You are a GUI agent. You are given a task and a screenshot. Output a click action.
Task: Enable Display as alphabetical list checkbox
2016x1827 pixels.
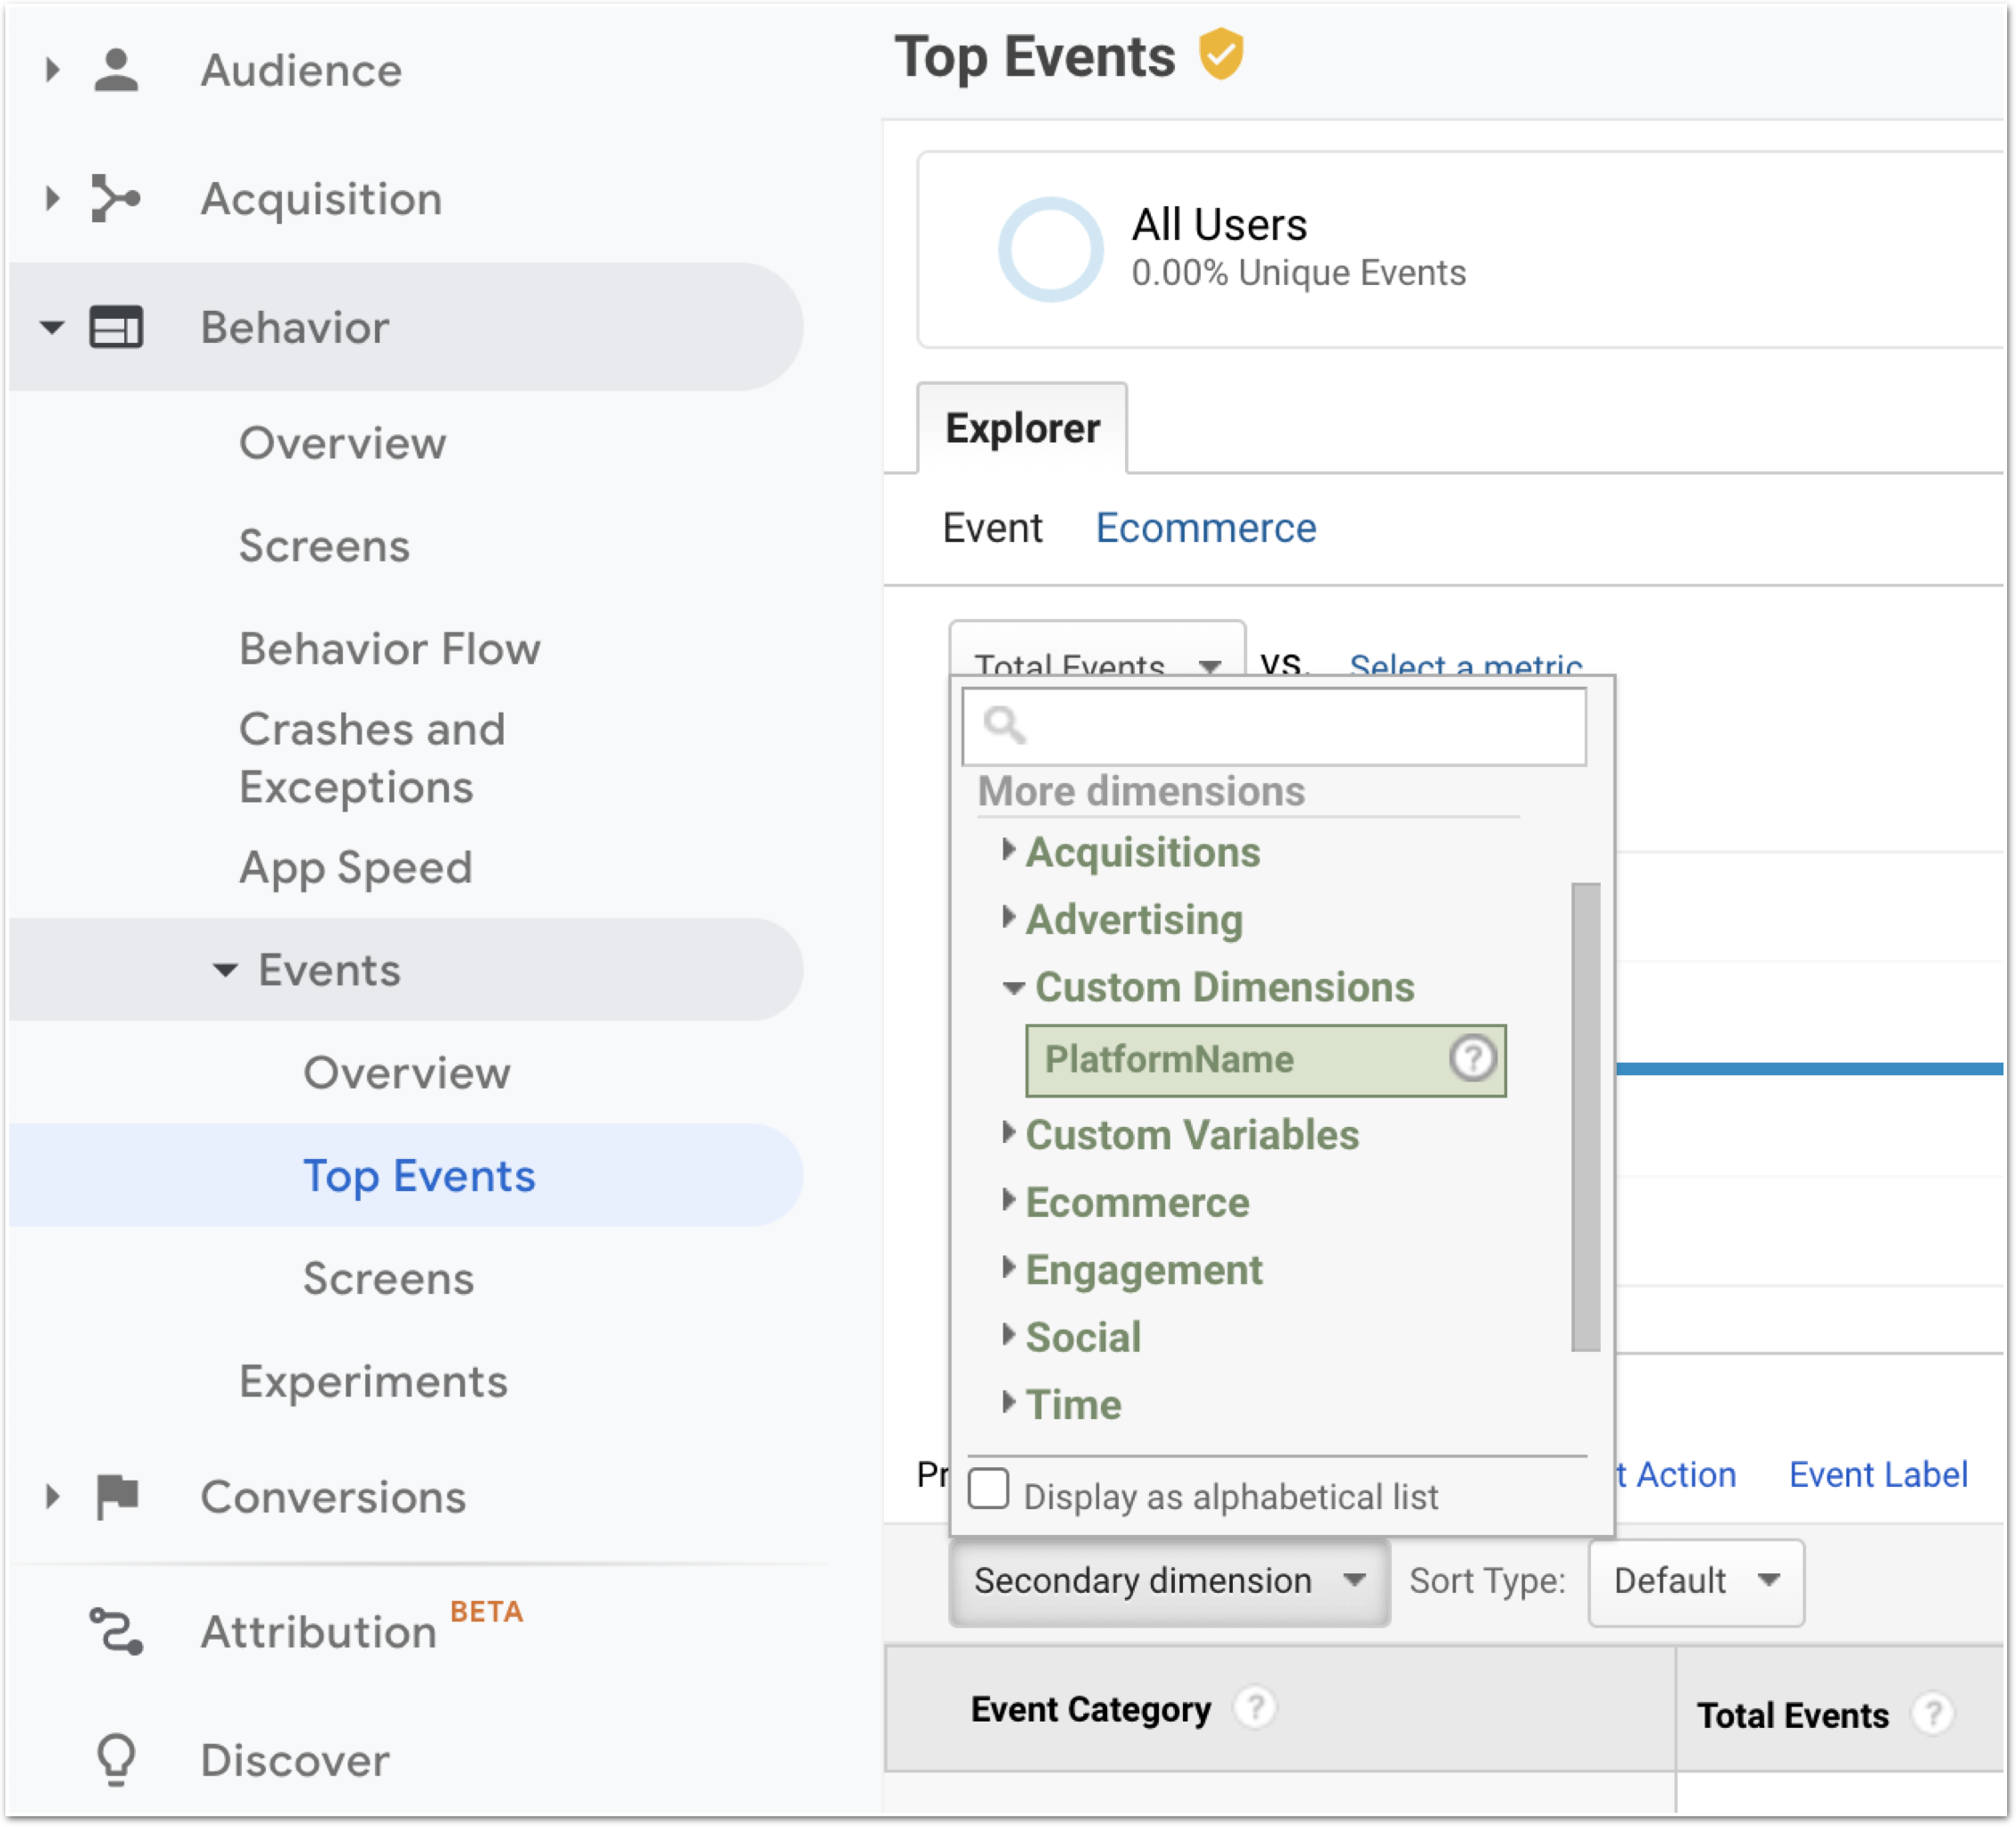click(x=988, y=1488)
